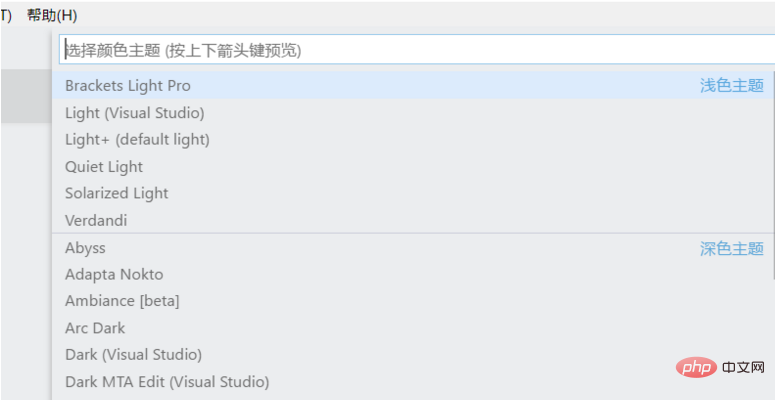
Task: Choose the Arc Dark theme
Action: coord(95,328)
